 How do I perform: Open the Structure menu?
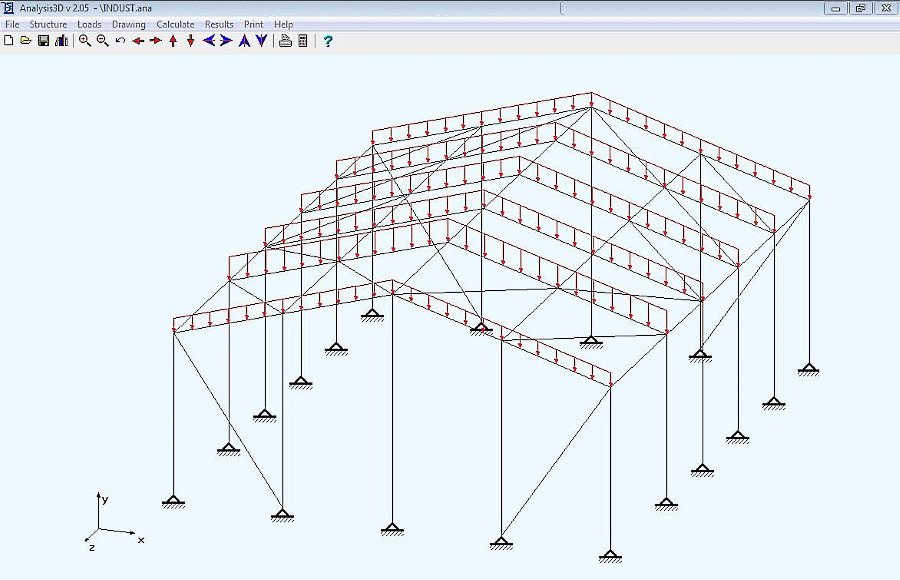click(x=48, y=24)
